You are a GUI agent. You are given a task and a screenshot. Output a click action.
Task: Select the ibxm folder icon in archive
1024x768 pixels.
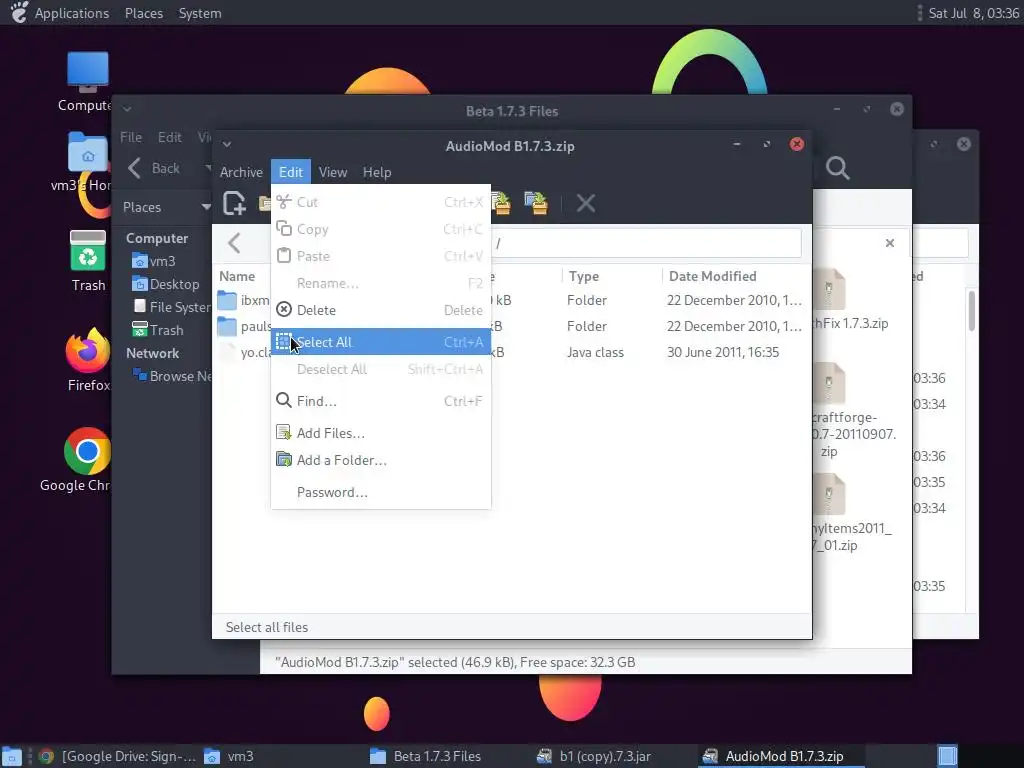point(227,300)
